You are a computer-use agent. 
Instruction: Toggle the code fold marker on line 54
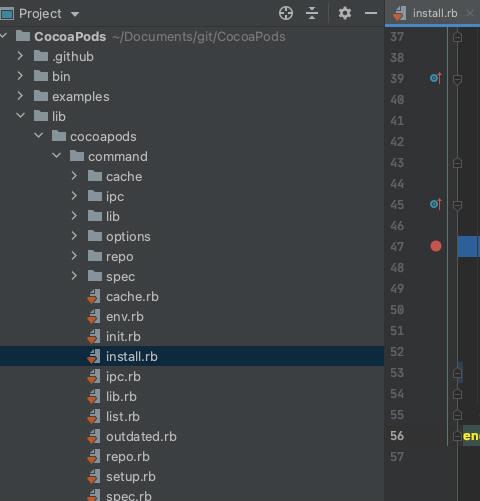(457, 394)
